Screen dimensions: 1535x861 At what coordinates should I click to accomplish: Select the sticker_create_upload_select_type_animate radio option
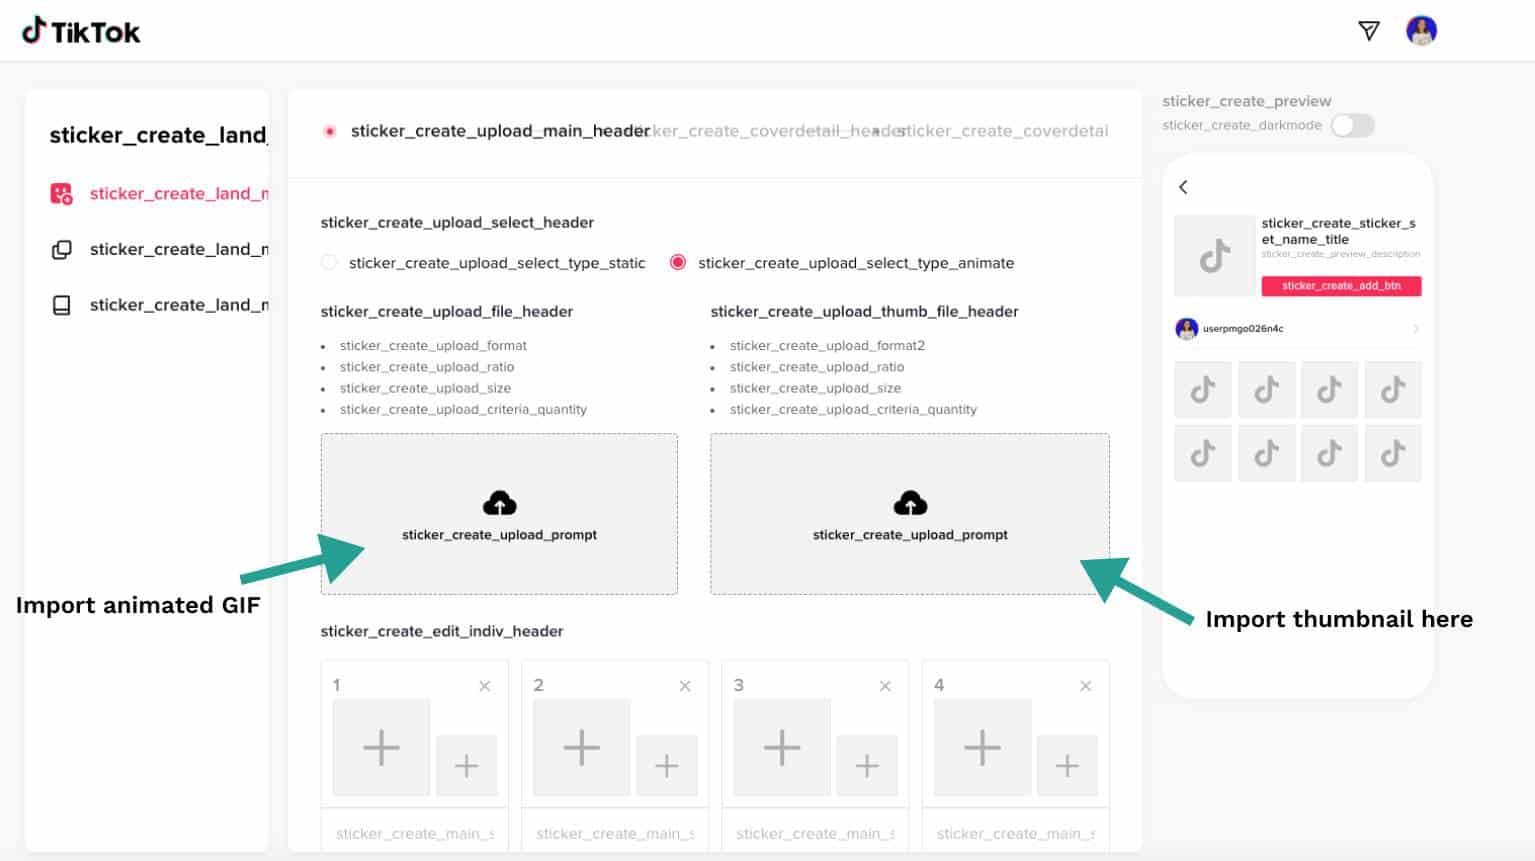678,263
